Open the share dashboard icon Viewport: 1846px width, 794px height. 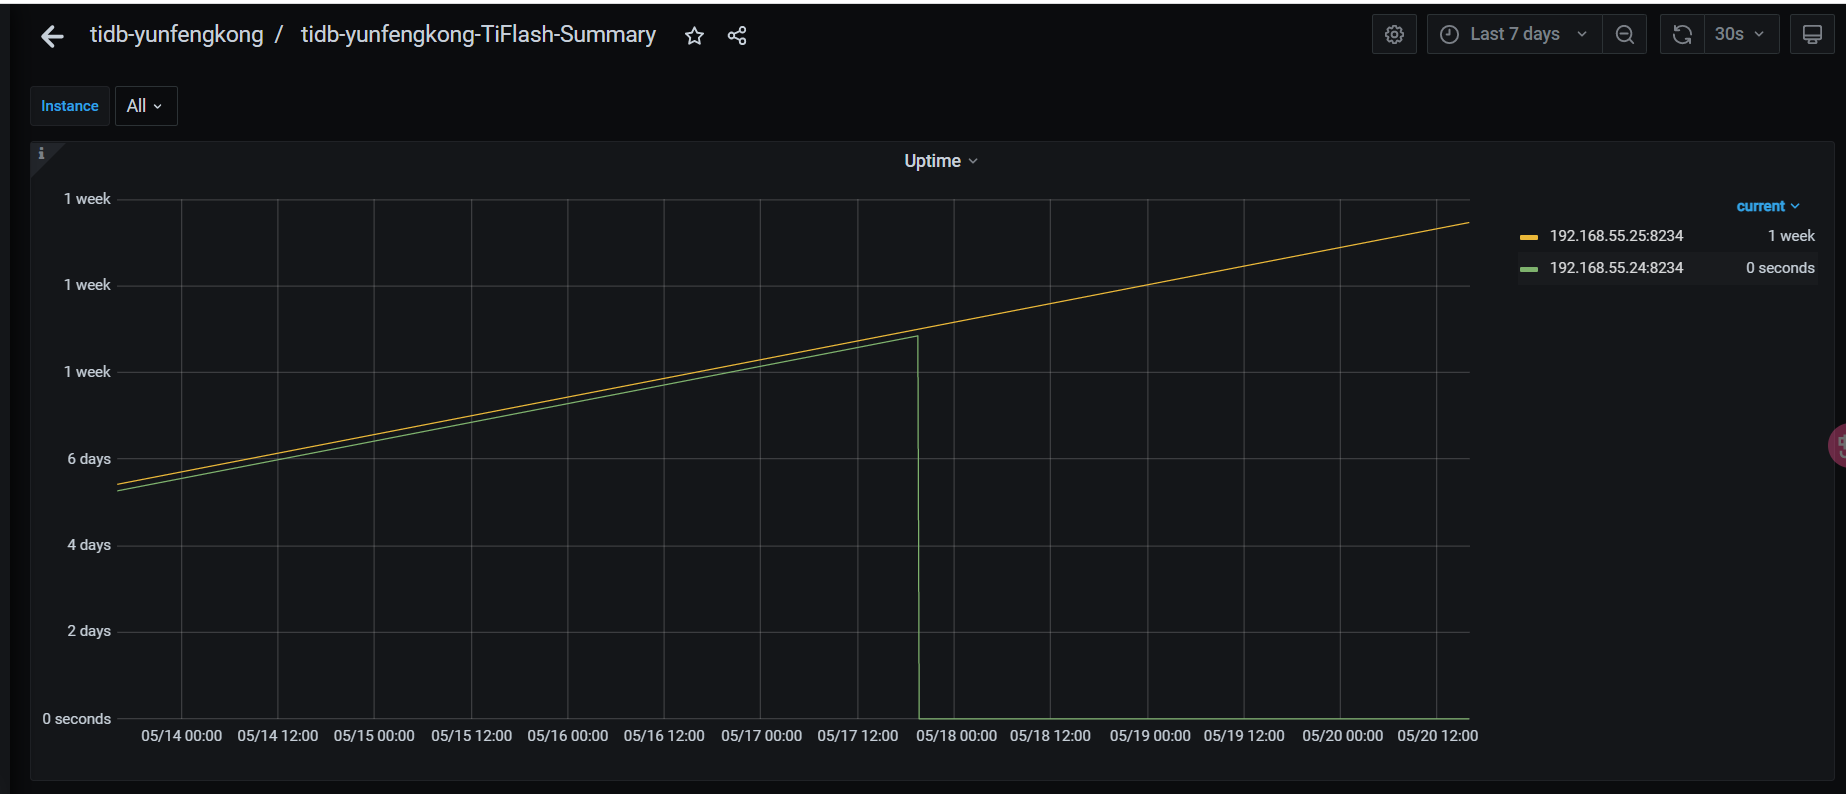point(737,36)
